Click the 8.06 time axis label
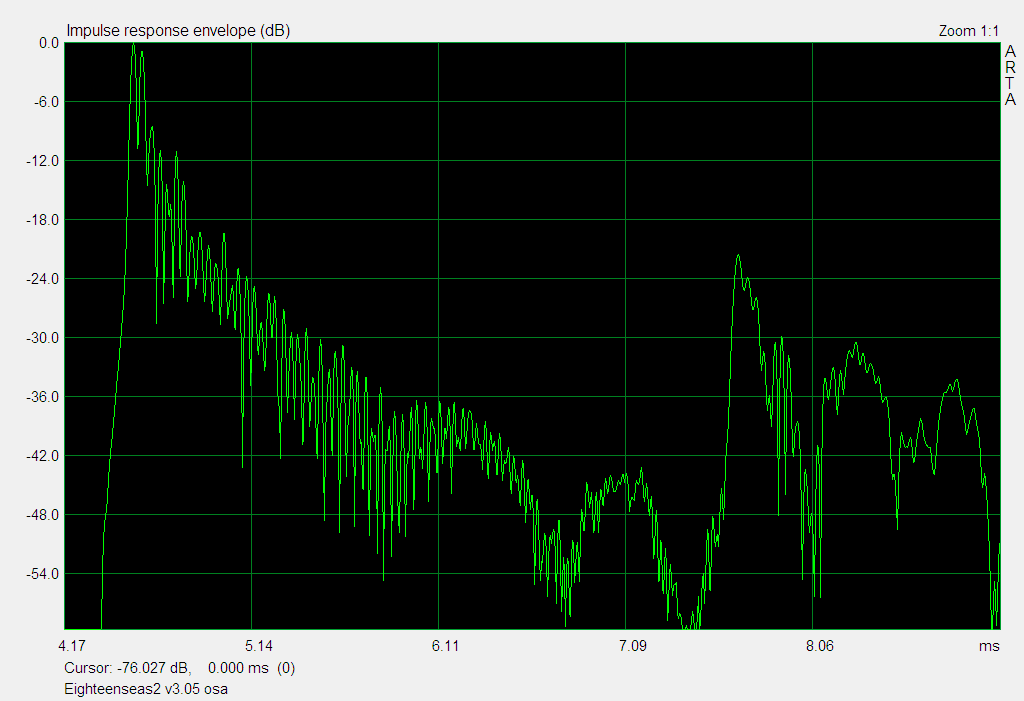Image resolution: width=1024 pixels, height=701 pixels. point(820,646)
